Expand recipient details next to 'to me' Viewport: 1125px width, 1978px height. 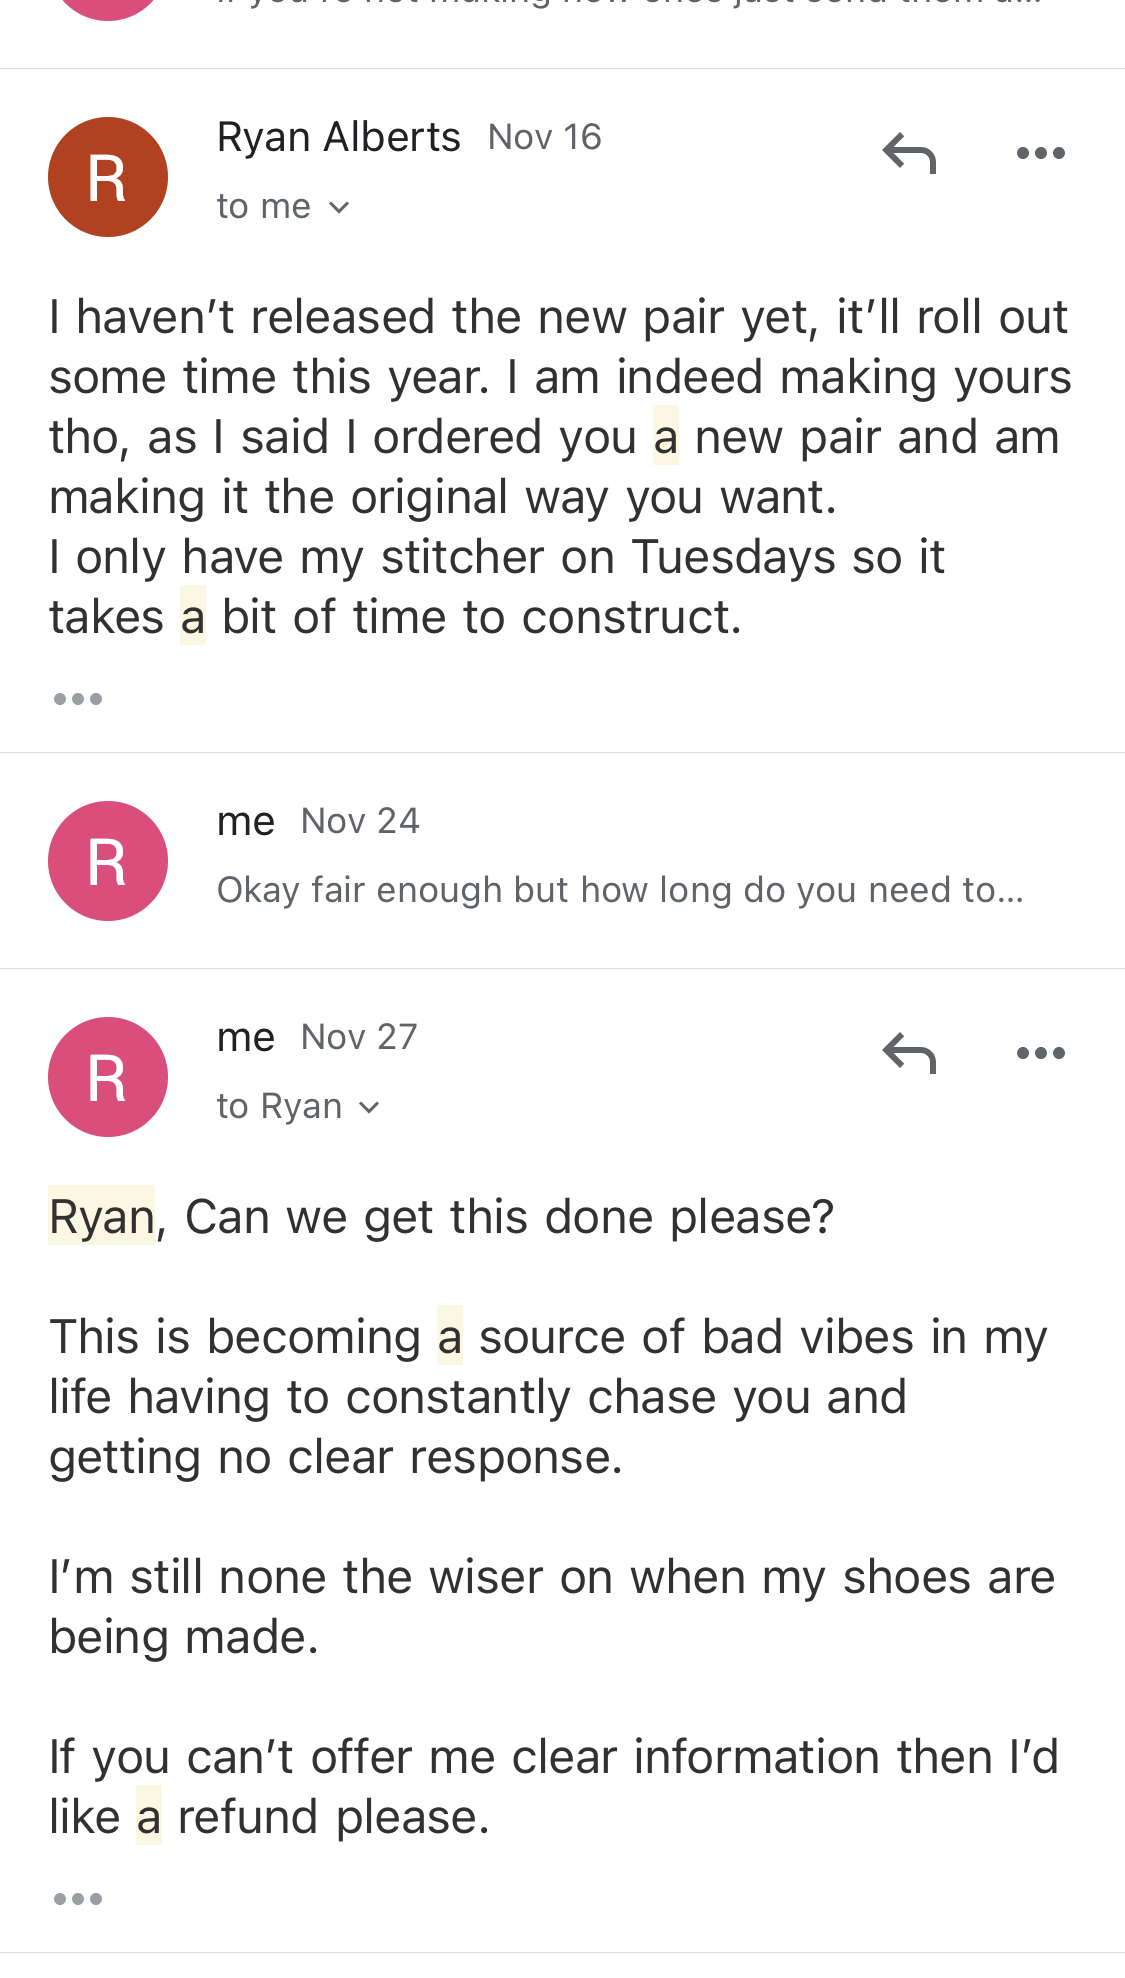[x=339, y=207]
